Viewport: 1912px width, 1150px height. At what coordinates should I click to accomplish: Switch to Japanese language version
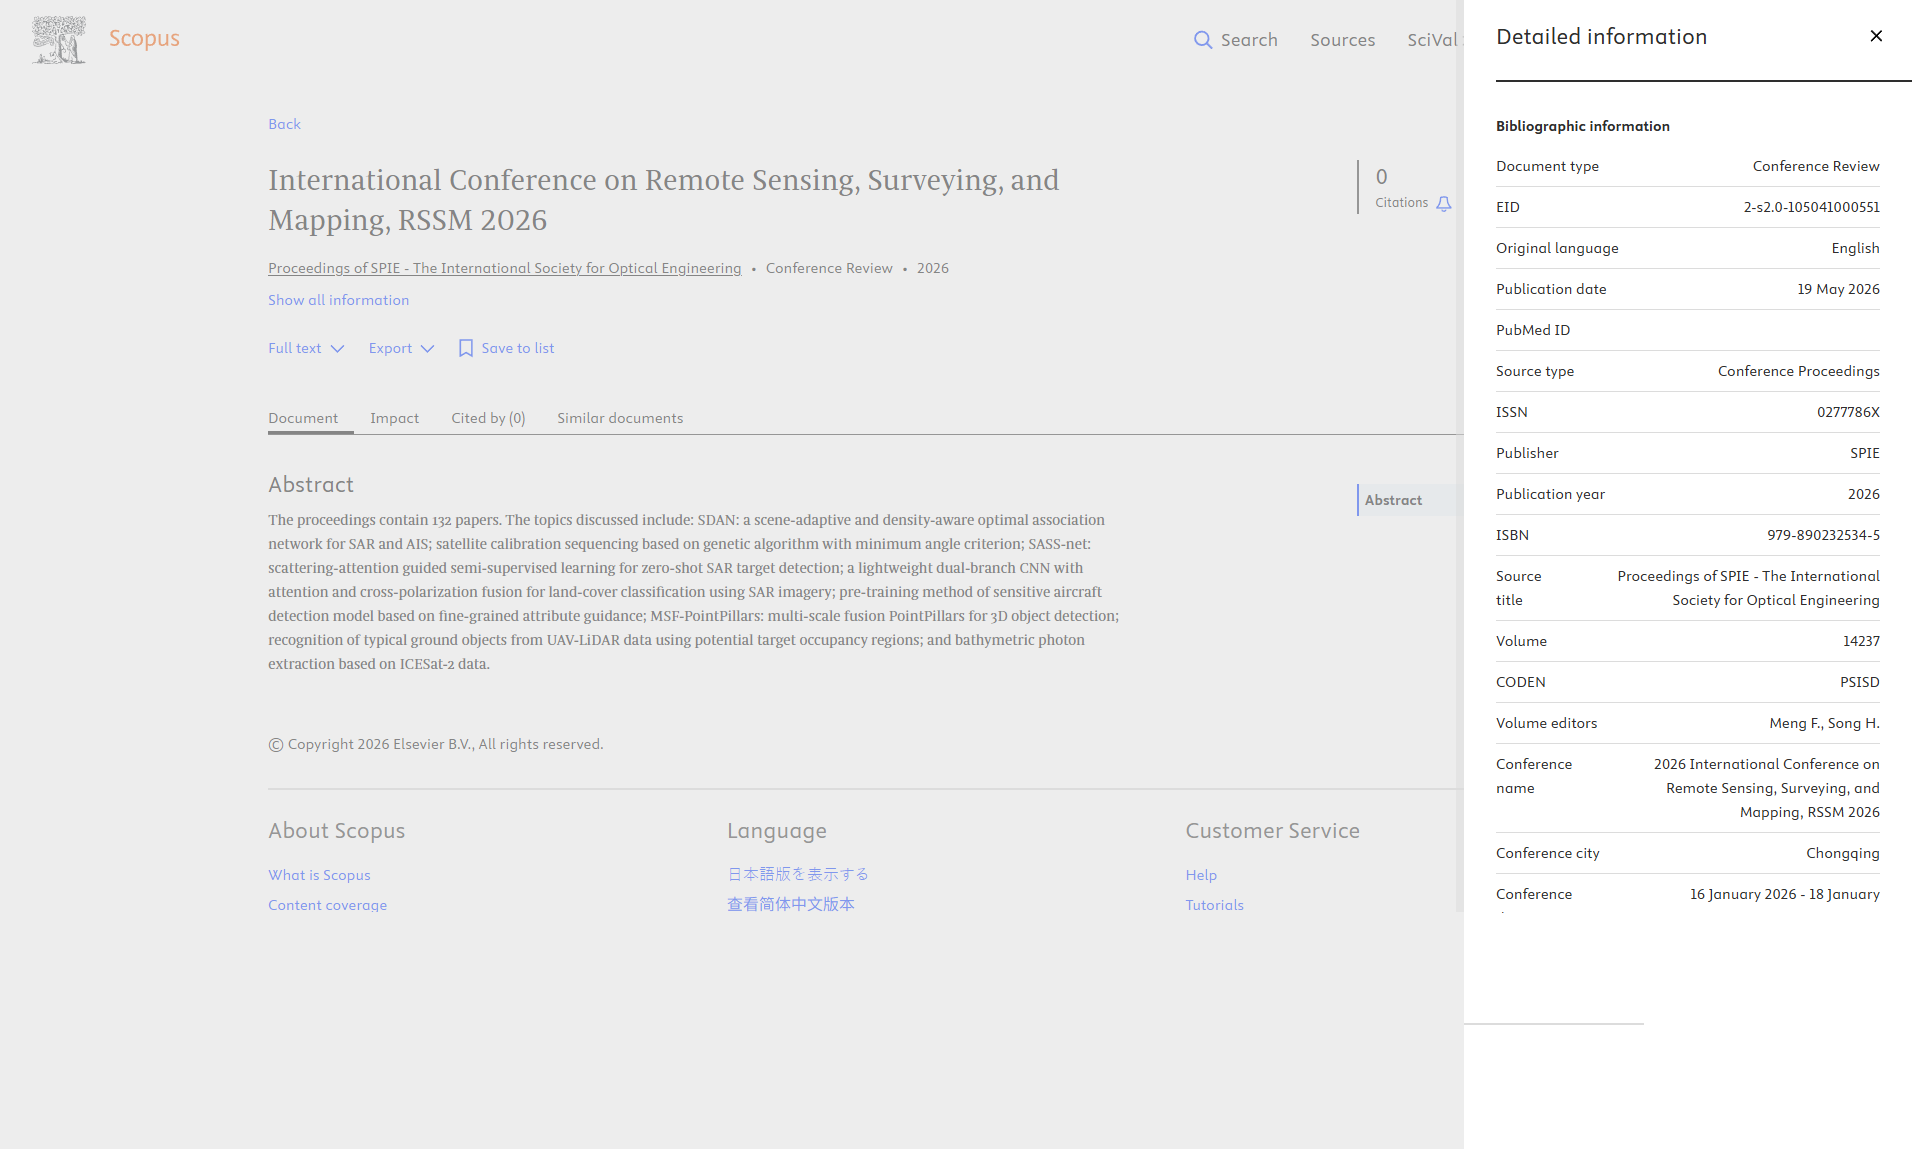798,874
